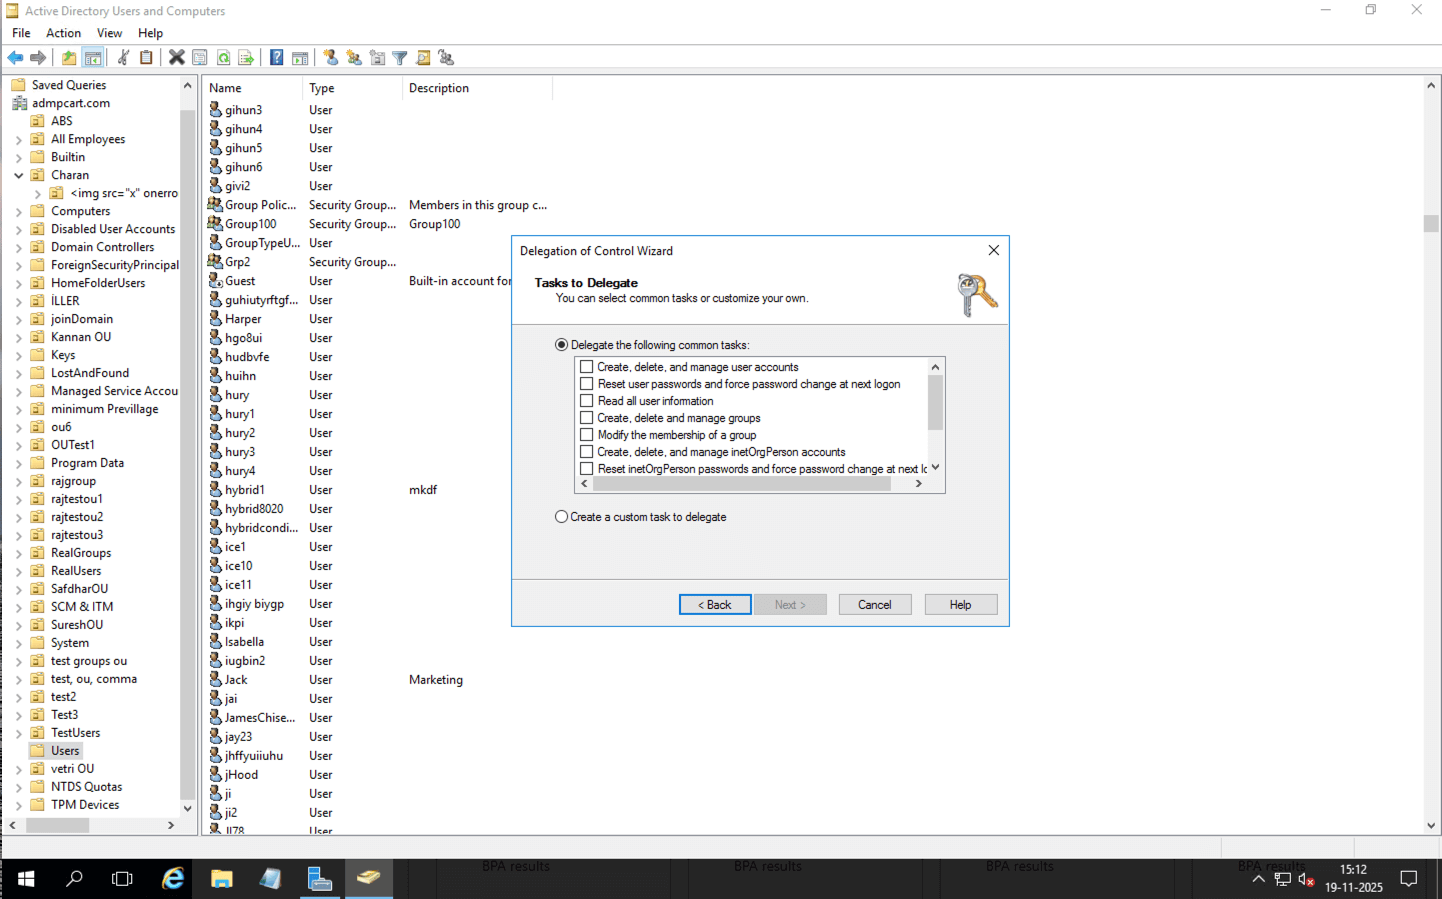Open Windows Start menu
The image size is (1442, 899).
pos(26,879)
